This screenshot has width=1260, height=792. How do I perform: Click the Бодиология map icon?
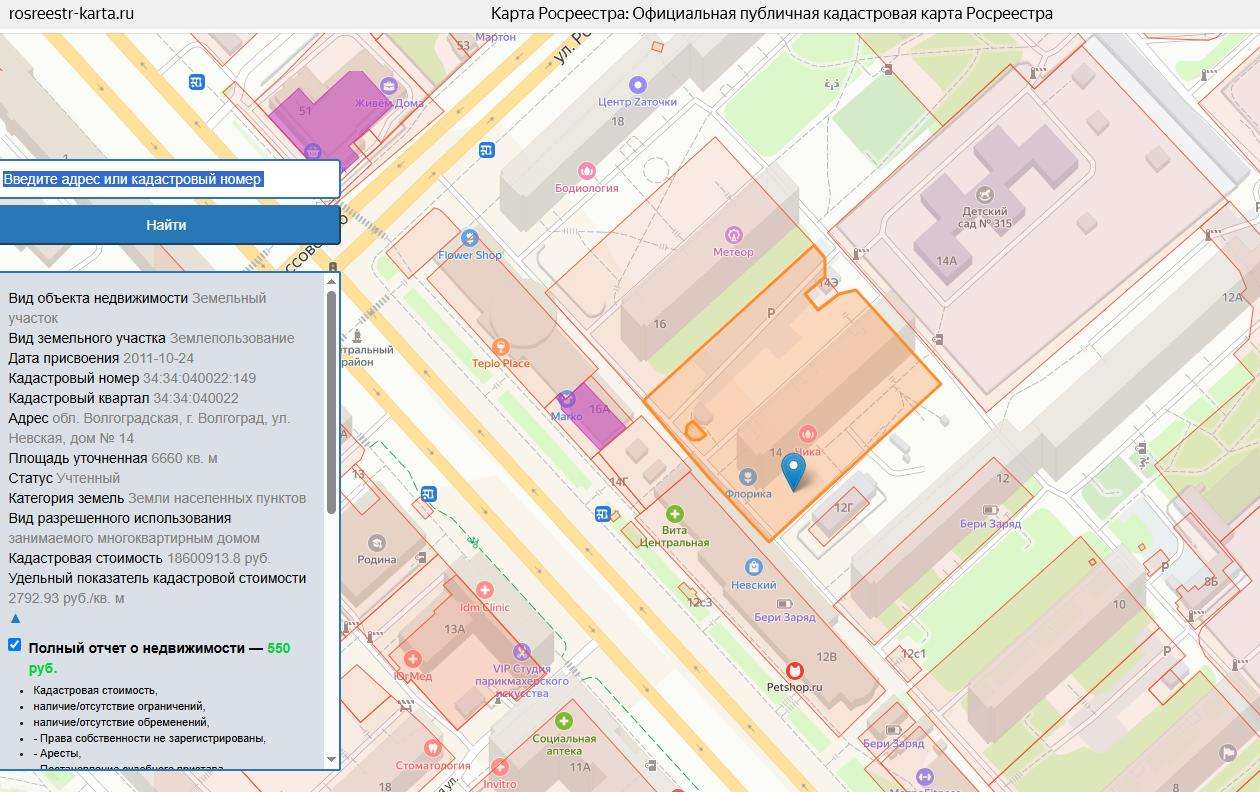pos(587,171)
